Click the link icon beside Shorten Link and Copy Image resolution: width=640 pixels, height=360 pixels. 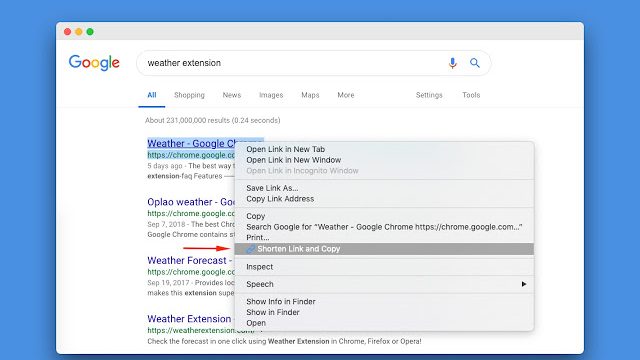click(x=251, y=249)
